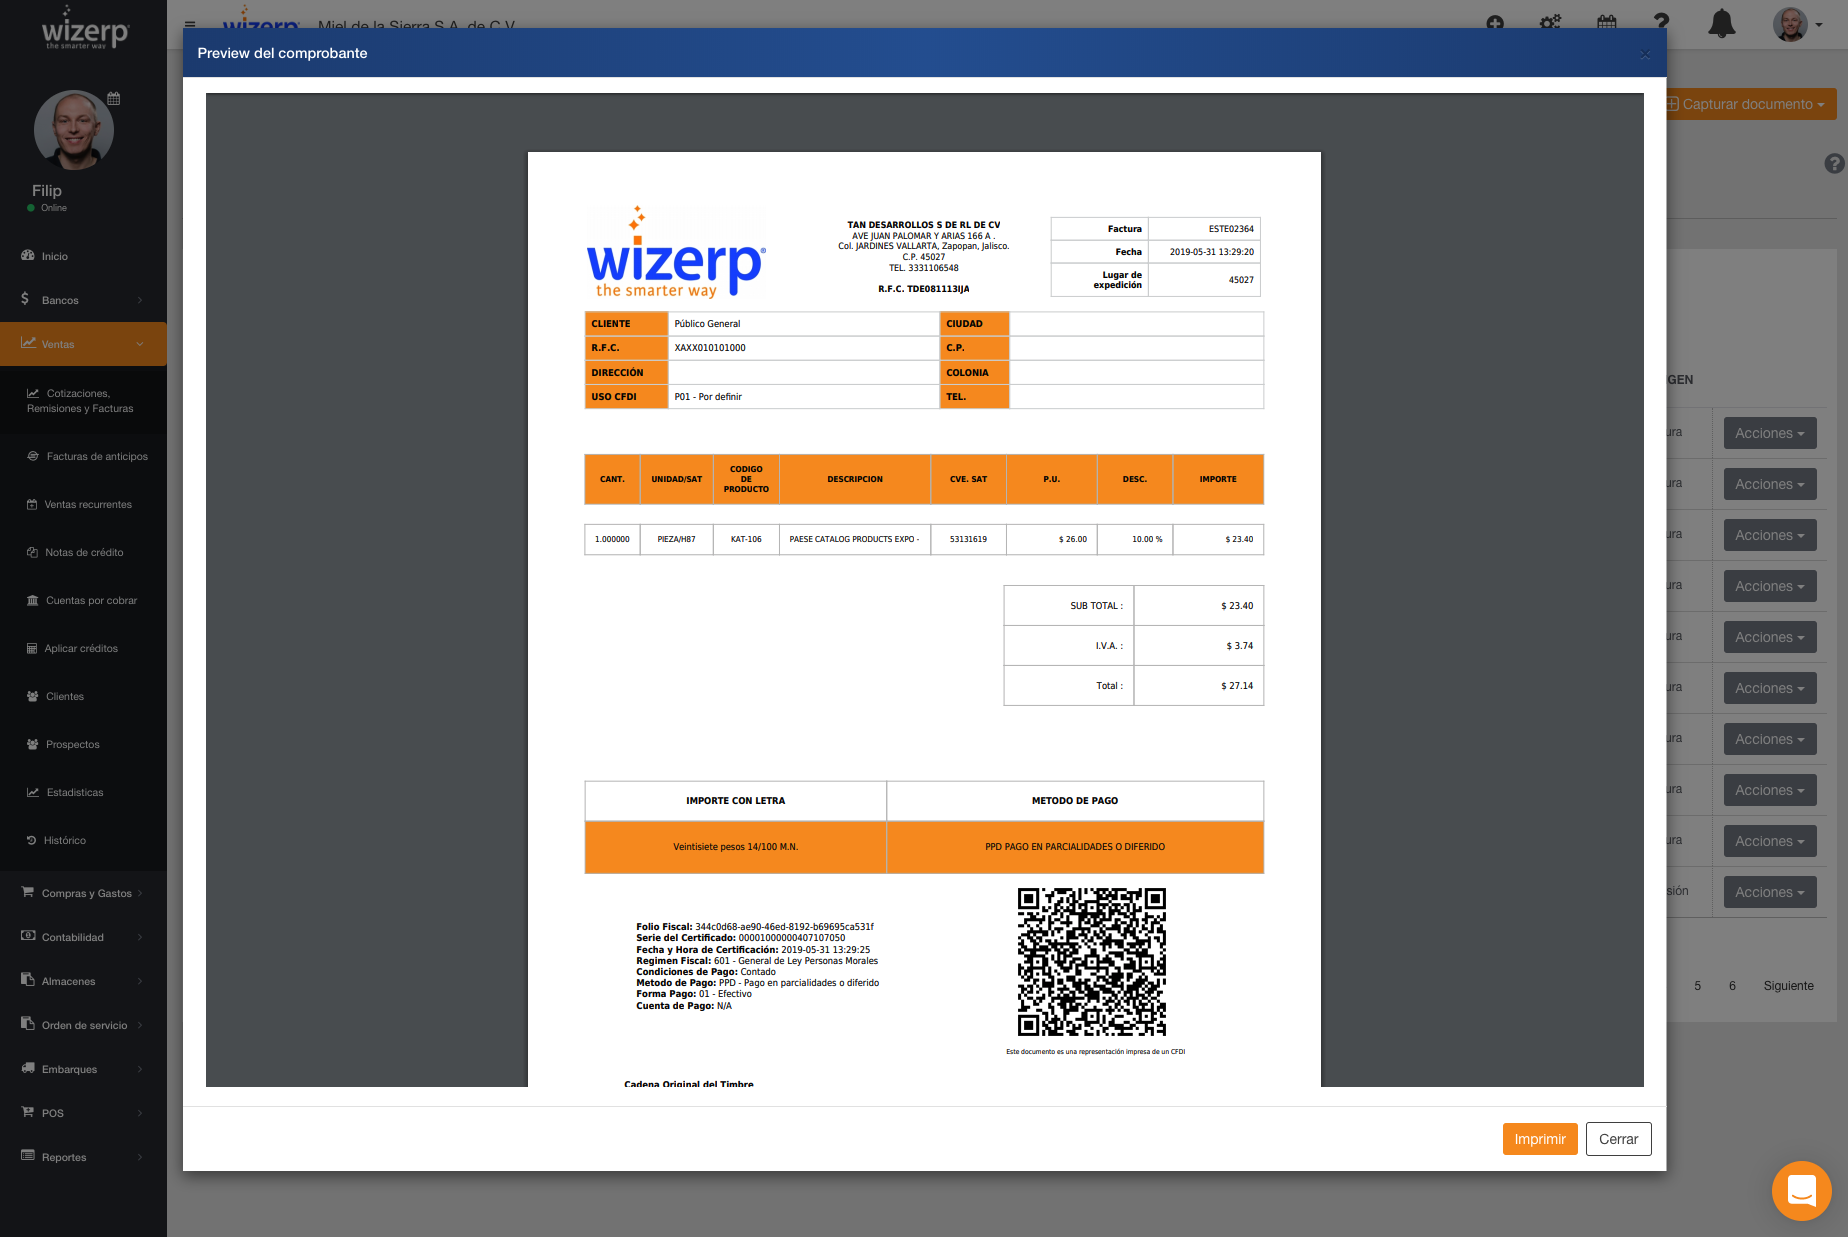Click the invoice number ESTE02364
Screen dimensions: 1848x1237
tap(1230, 229)
